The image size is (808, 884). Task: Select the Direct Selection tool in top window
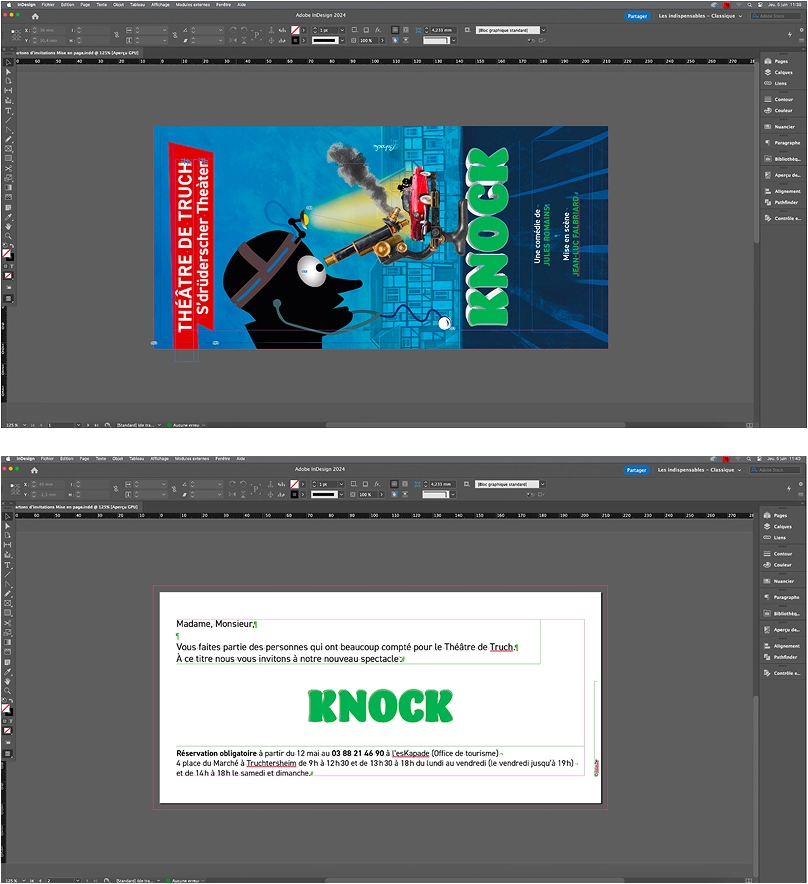[x=8, y=72]
